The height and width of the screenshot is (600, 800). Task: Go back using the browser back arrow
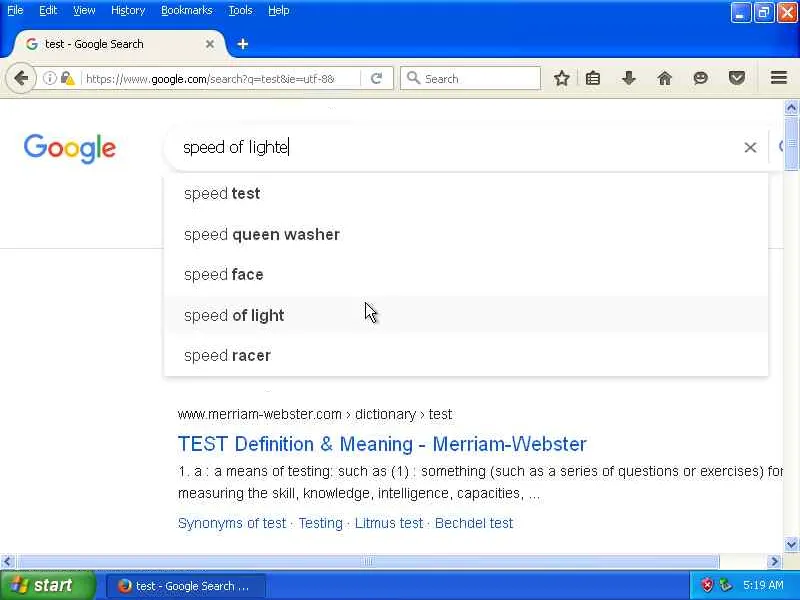(21, 78)
